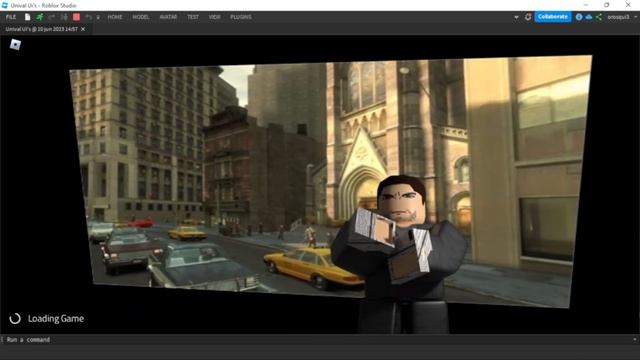Viewport: 640px width, 360px height.
Task: Close the Unival UI's document tab
Action: (x=83, y=29)
